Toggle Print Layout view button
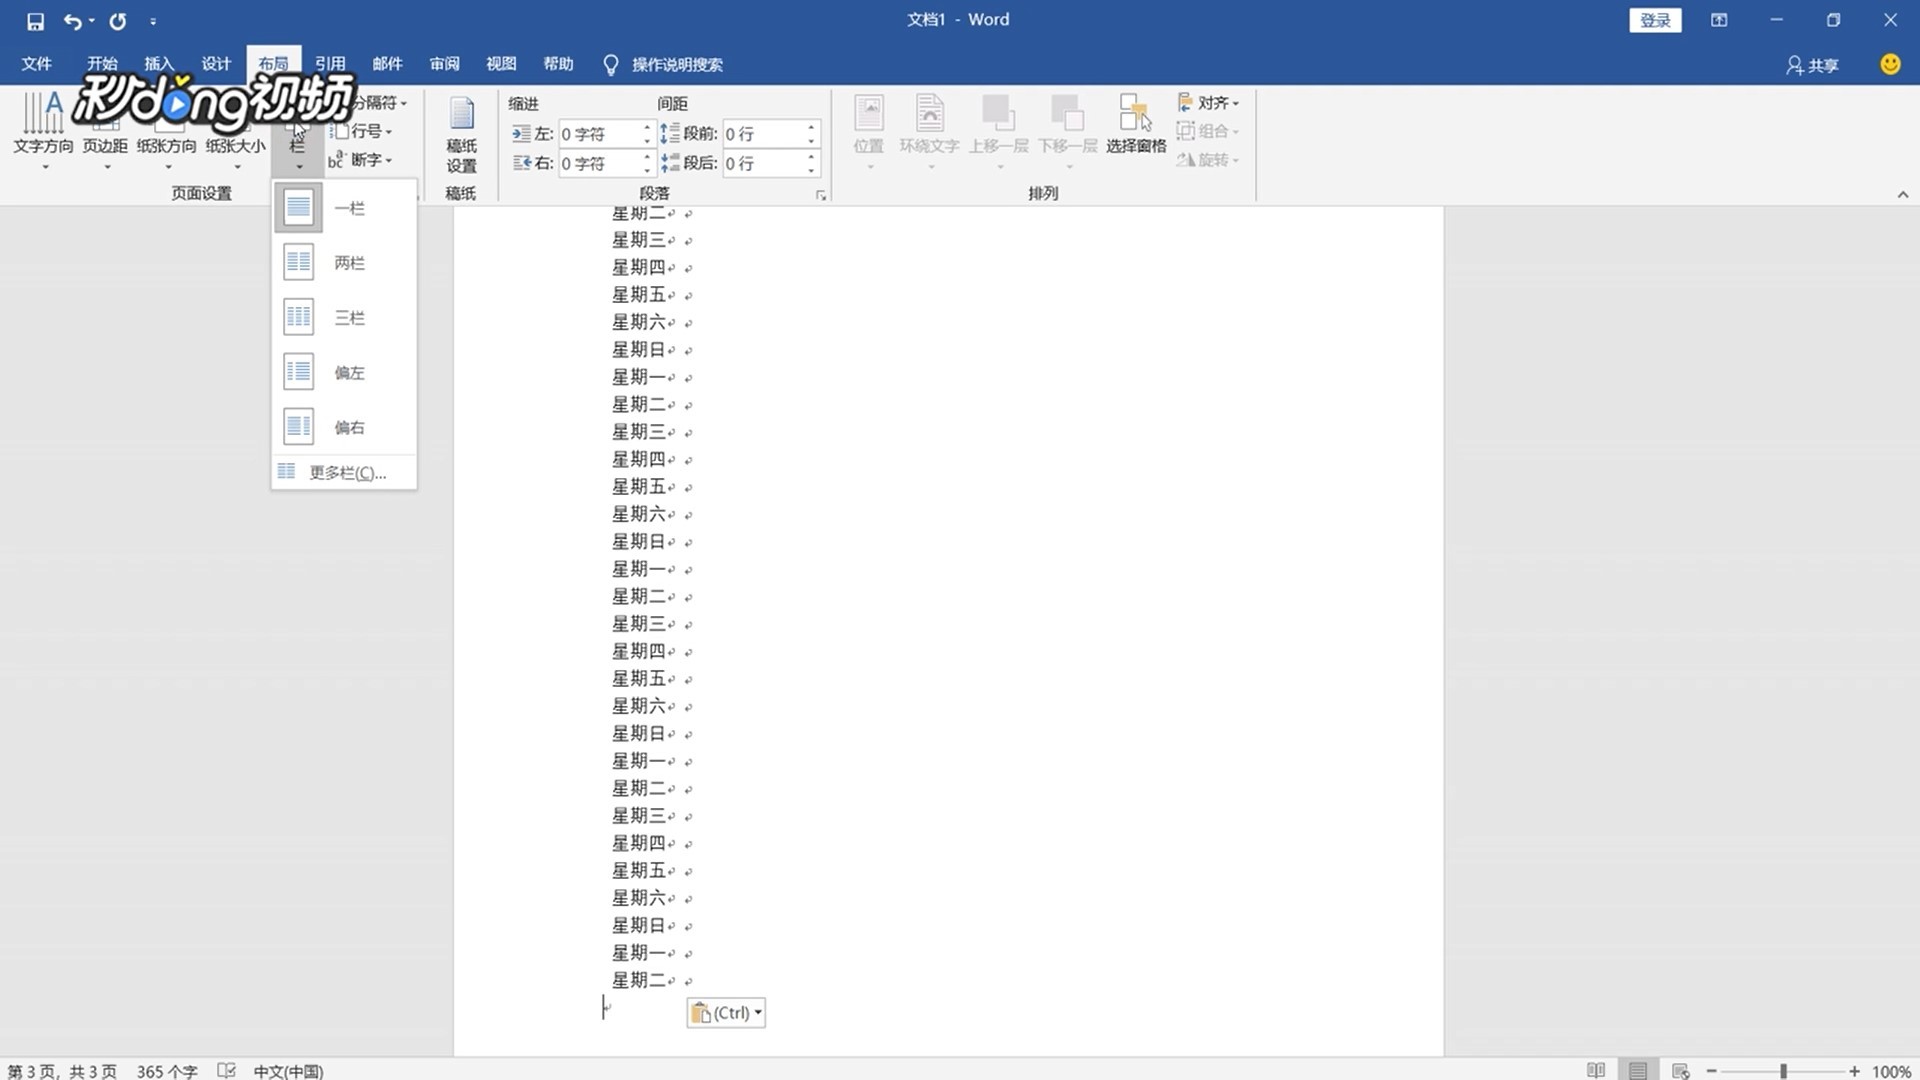The width and height of the screenshot is (1920, 1080). pyautogui.click(x=1638, y=1070)
